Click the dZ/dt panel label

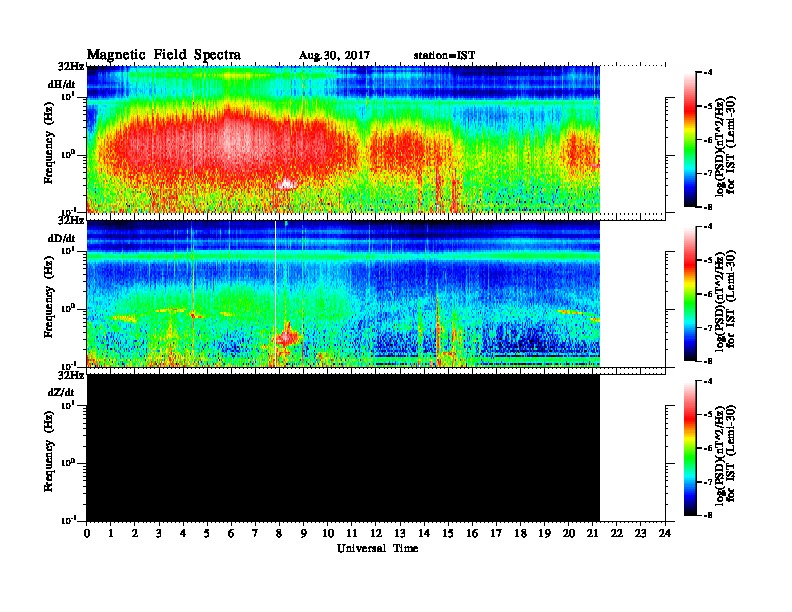(x=61, y=392)
